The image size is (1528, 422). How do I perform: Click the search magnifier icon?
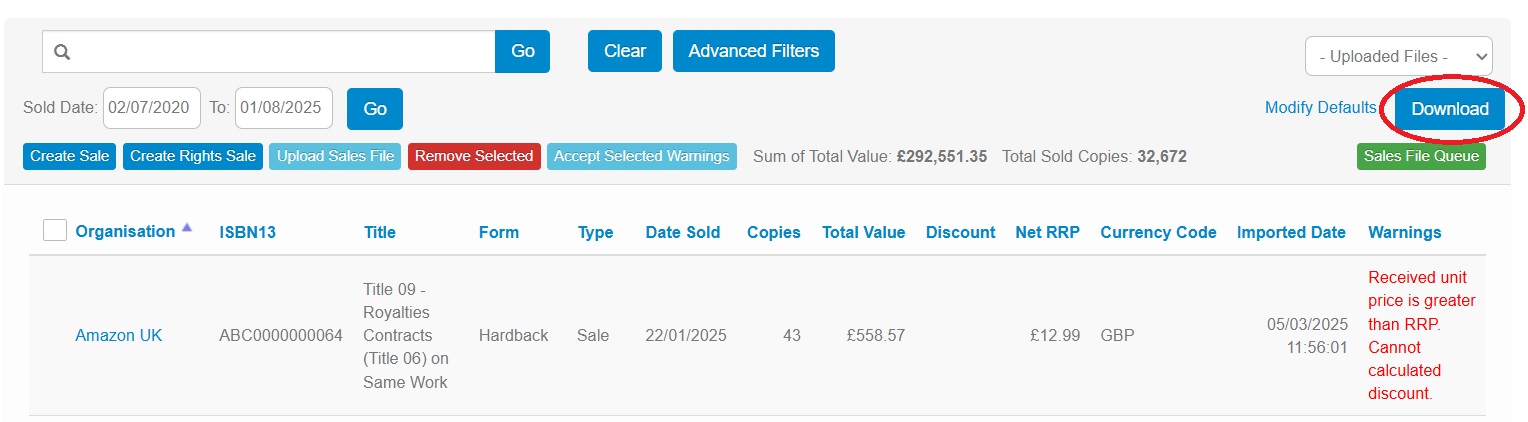point(62,52)
